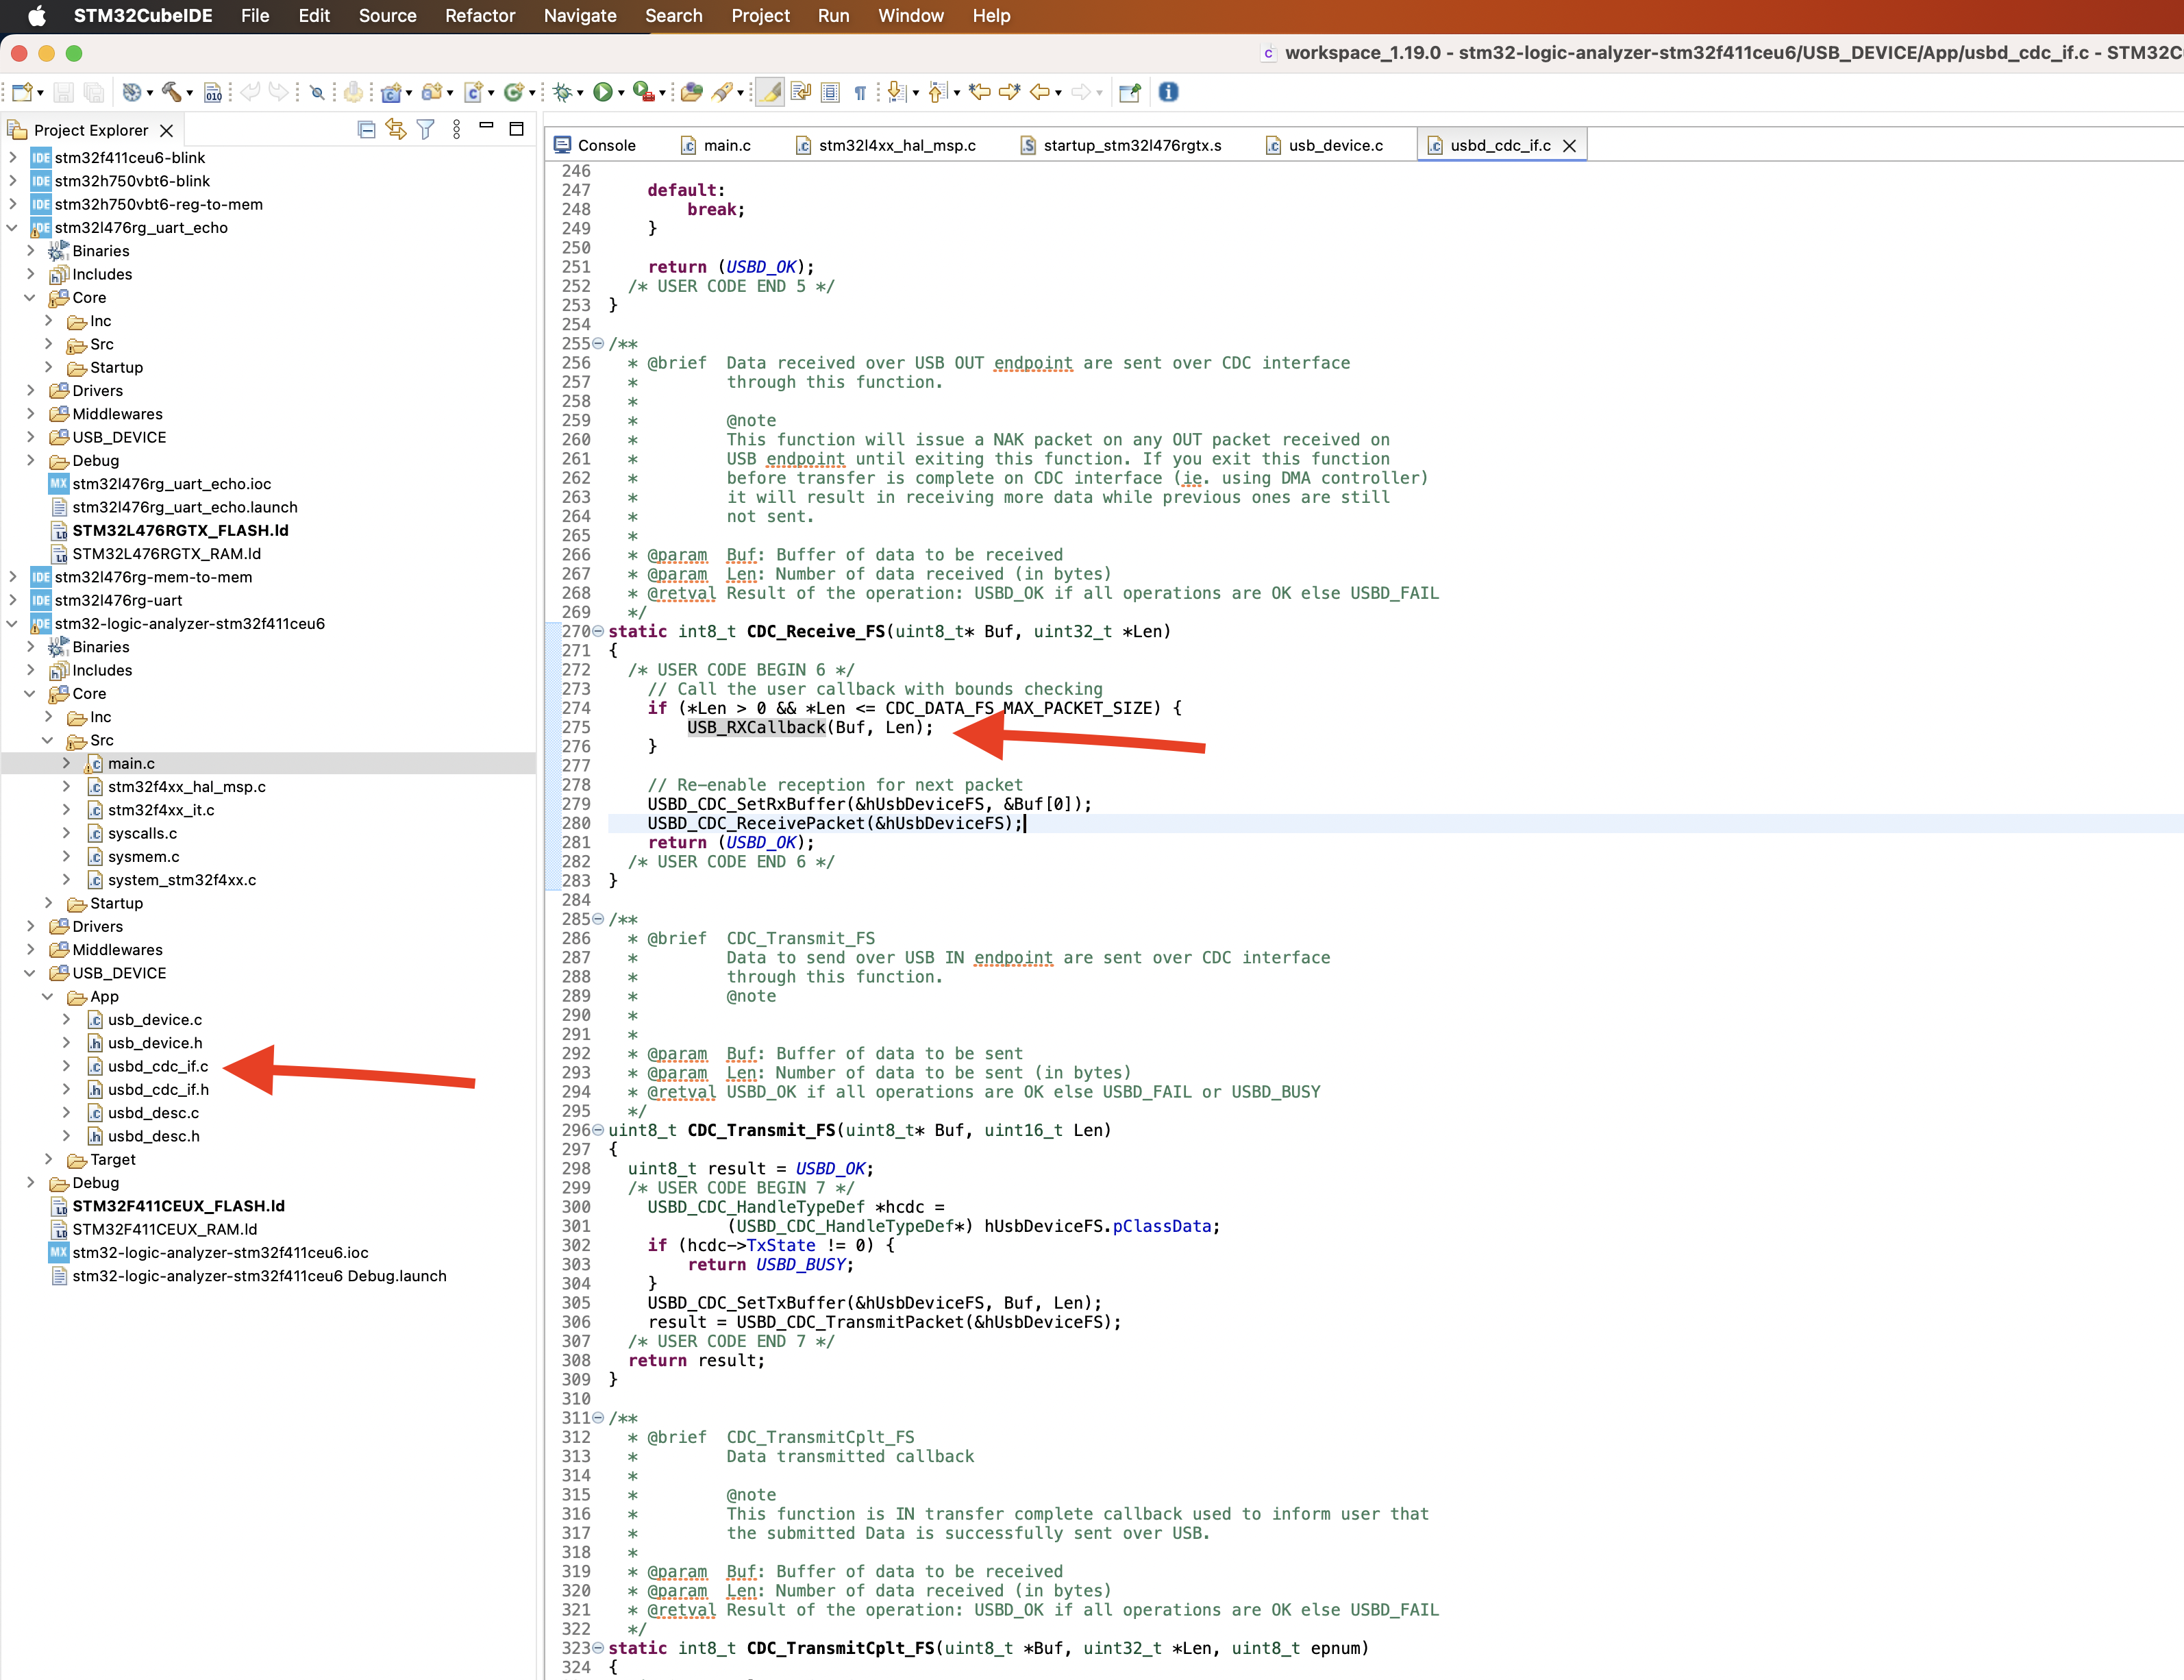Open the Project menu

760,16
